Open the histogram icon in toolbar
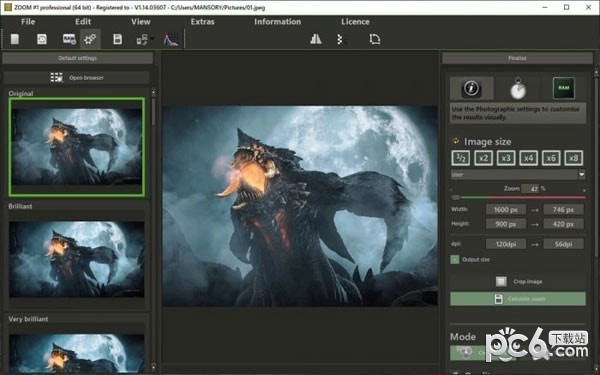Screen dimensions: 600x375 click(171, 39)
